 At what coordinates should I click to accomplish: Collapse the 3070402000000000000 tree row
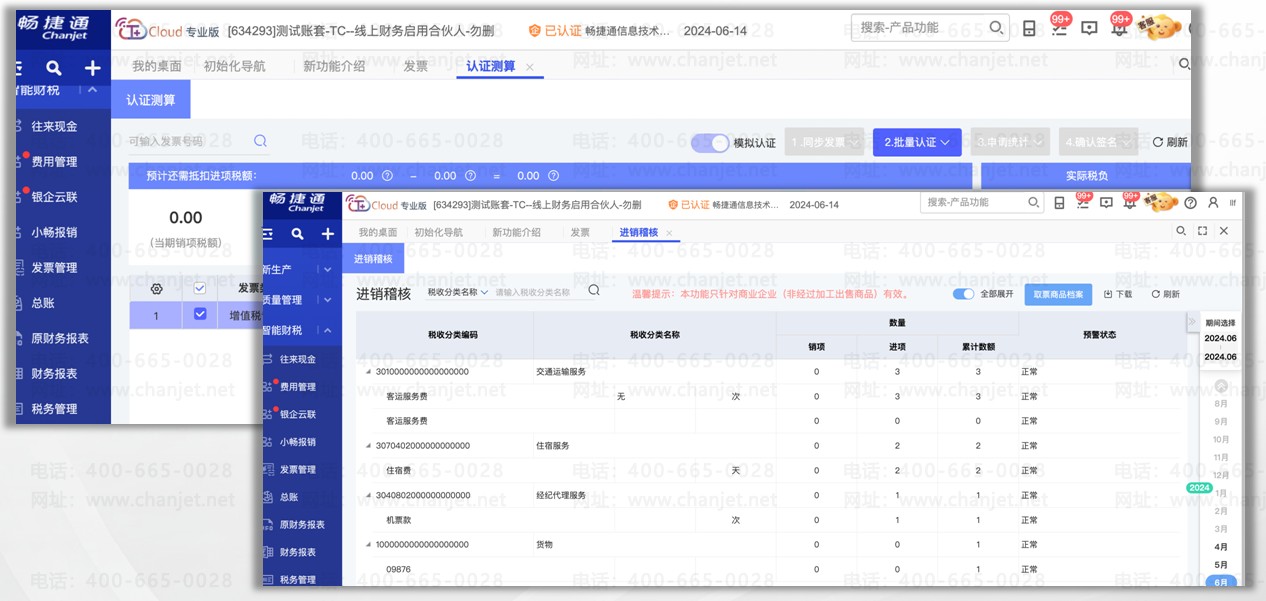(367, 446)
